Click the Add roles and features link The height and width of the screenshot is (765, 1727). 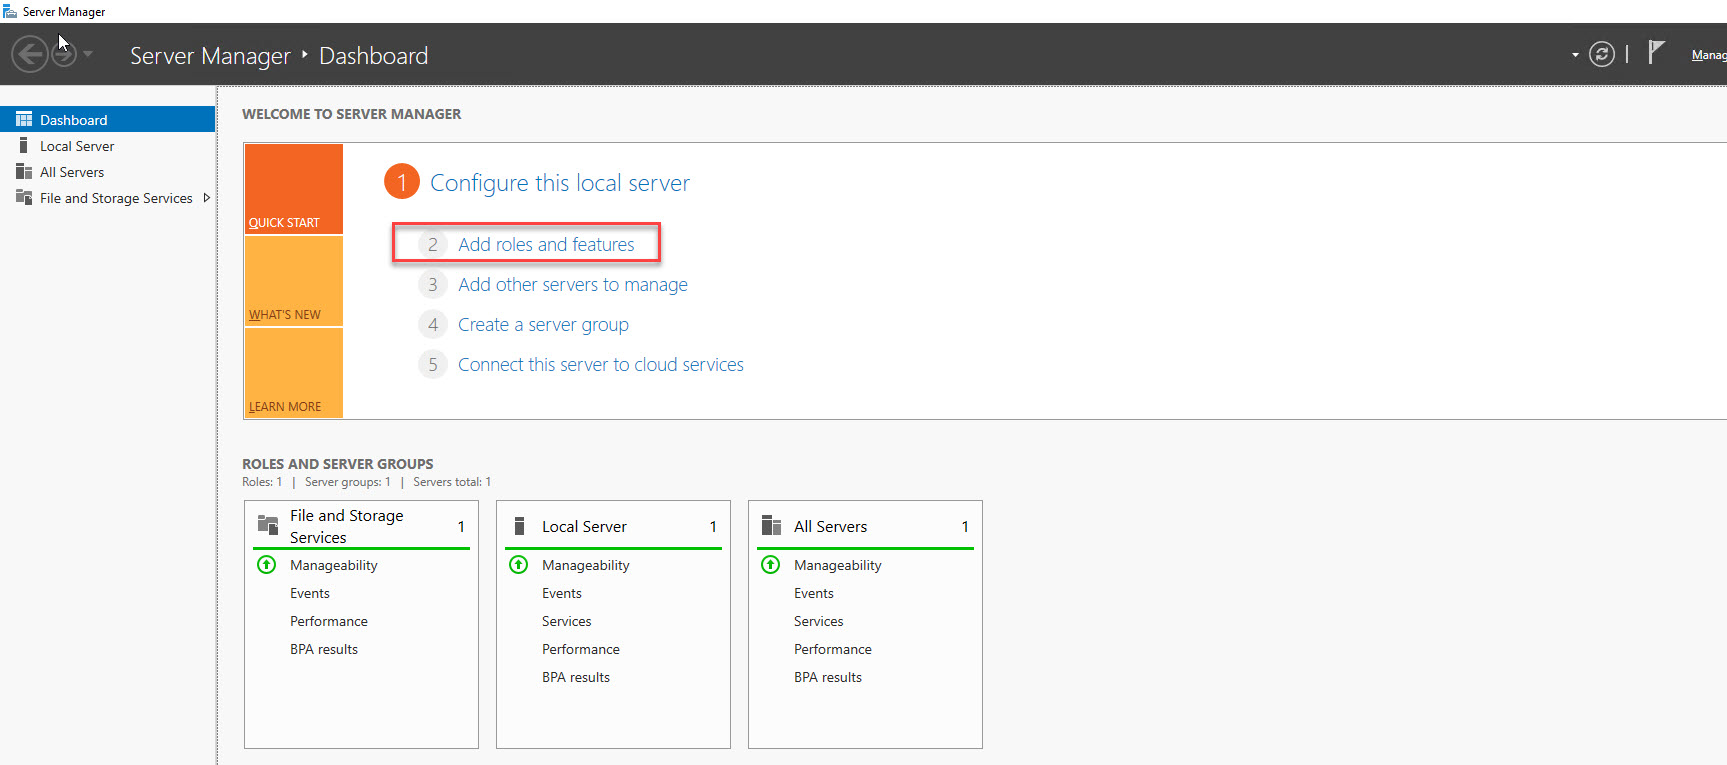point(546,244)
